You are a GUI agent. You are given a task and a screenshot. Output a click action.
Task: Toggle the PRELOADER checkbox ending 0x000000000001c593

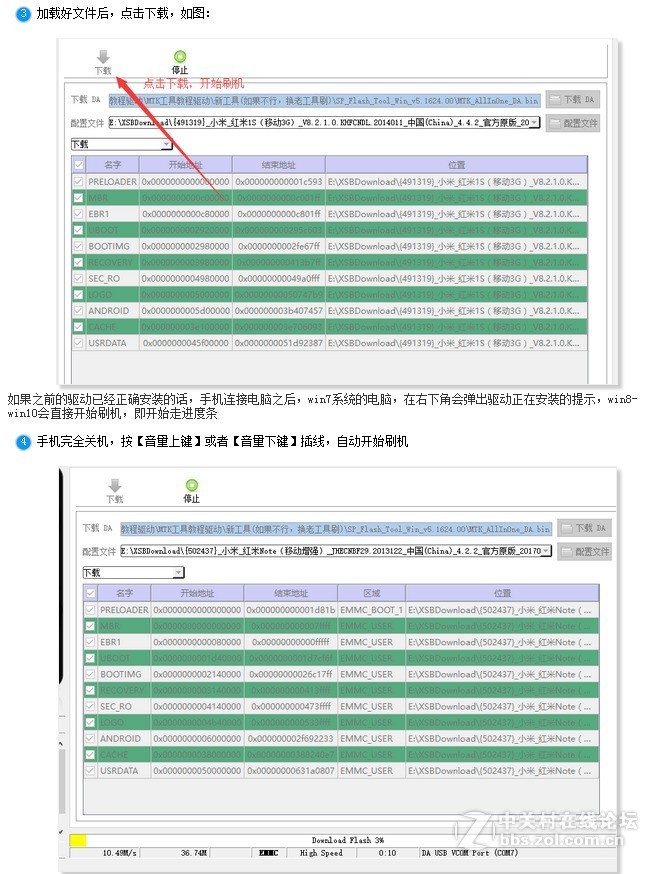pos(78,182)
